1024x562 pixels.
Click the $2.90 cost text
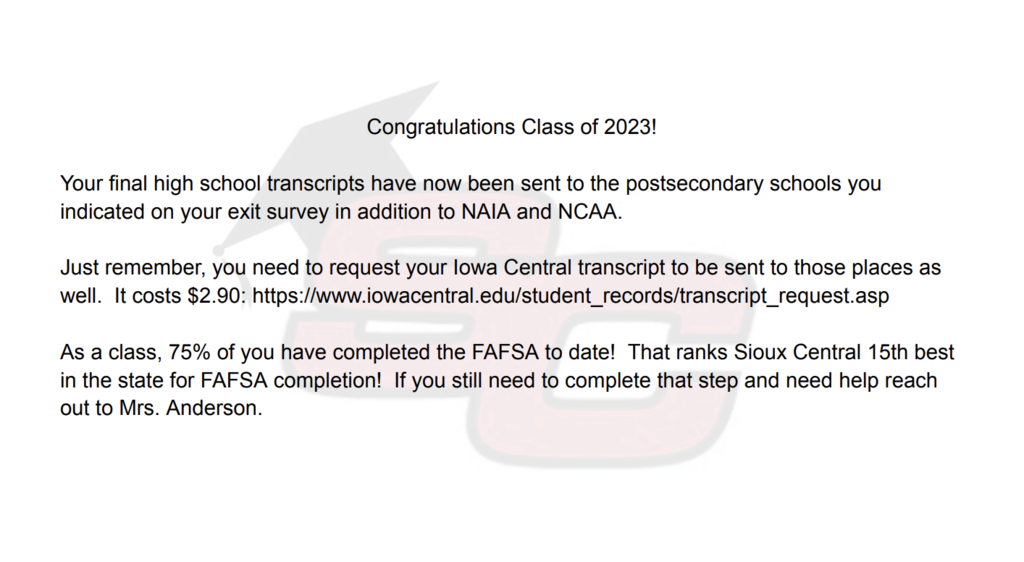[x=216, y=296]
